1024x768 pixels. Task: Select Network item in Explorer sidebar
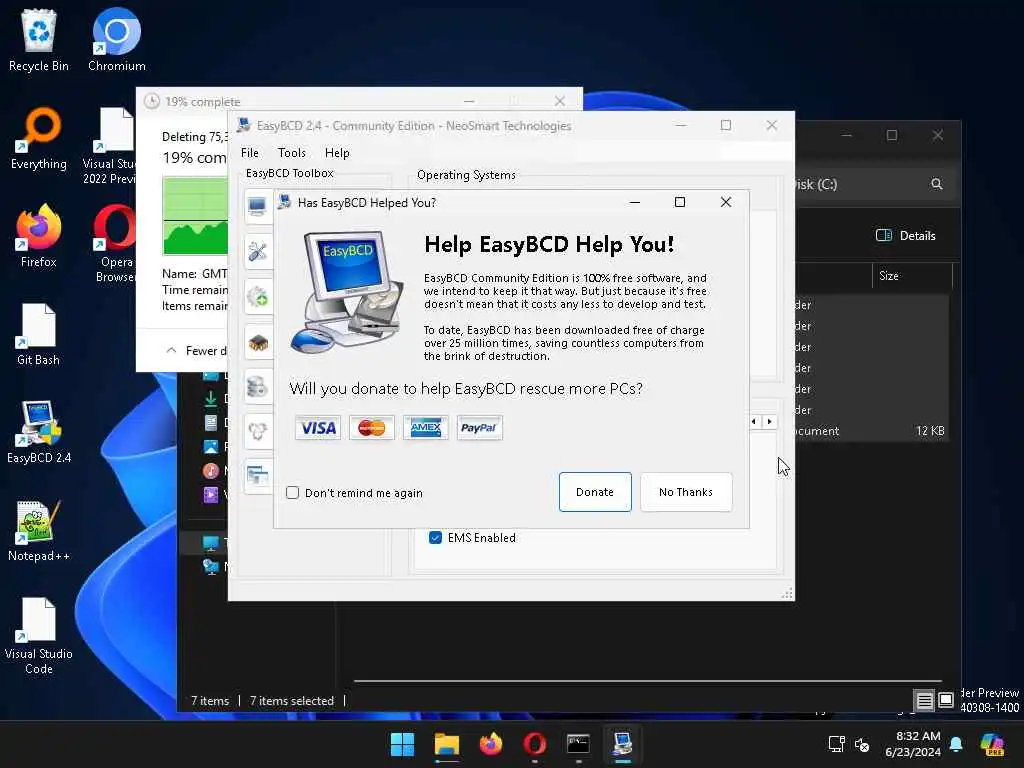[x=211, y=567]
